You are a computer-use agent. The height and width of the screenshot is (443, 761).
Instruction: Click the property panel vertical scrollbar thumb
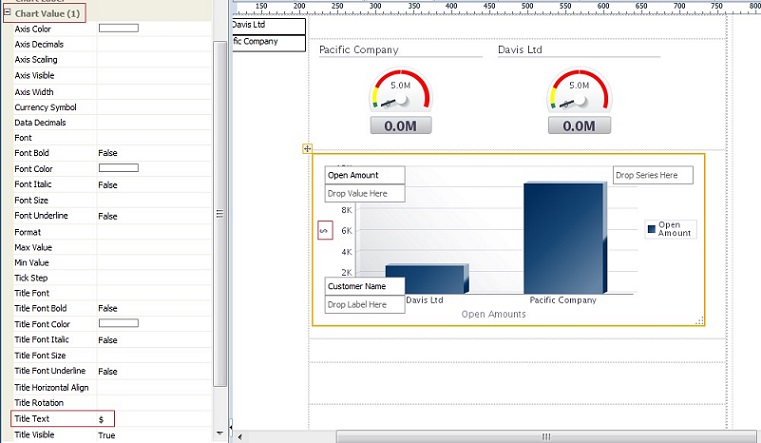pos(220,213)
